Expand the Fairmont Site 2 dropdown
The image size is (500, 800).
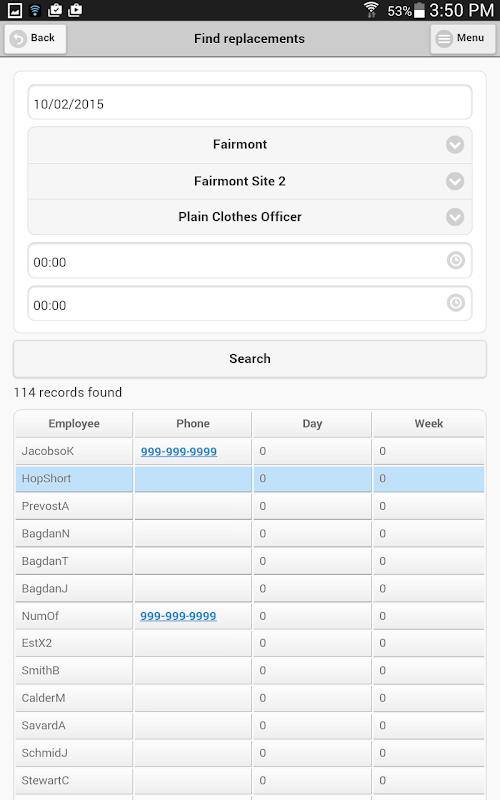[249, 181]
